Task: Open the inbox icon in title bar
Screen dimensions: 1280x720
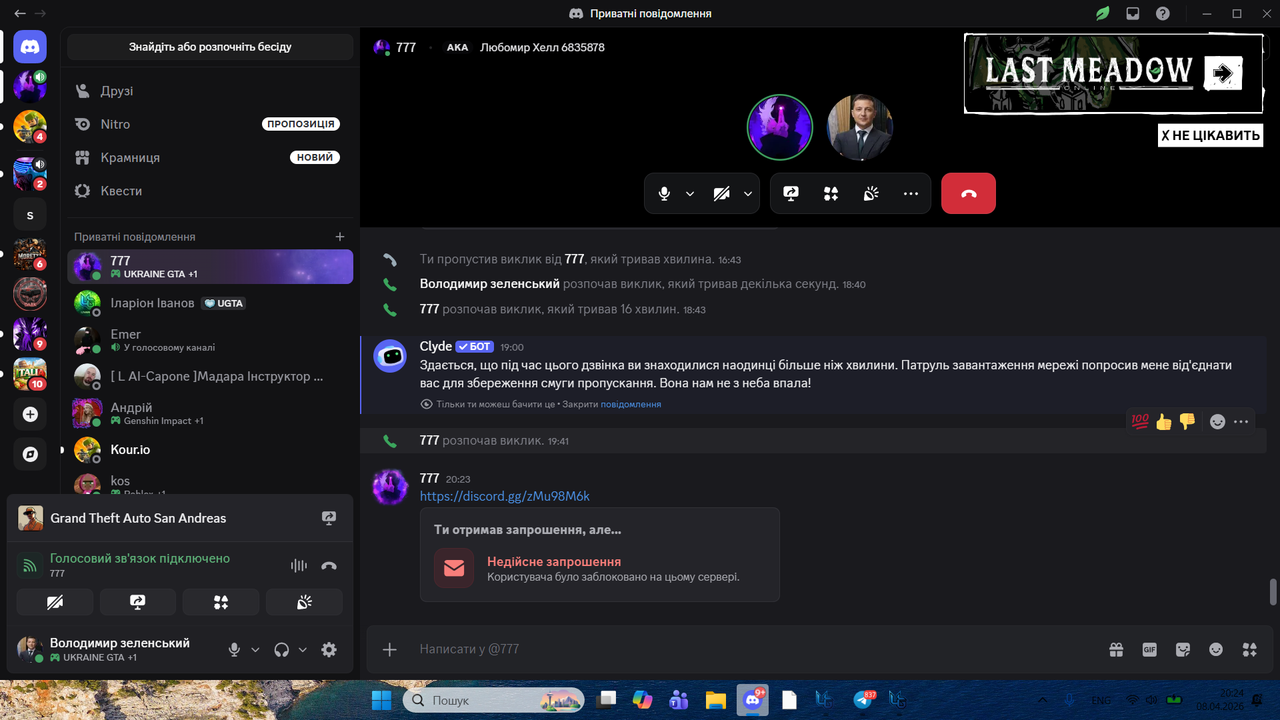Action: pyautogui.click(x=1133, y=14)
